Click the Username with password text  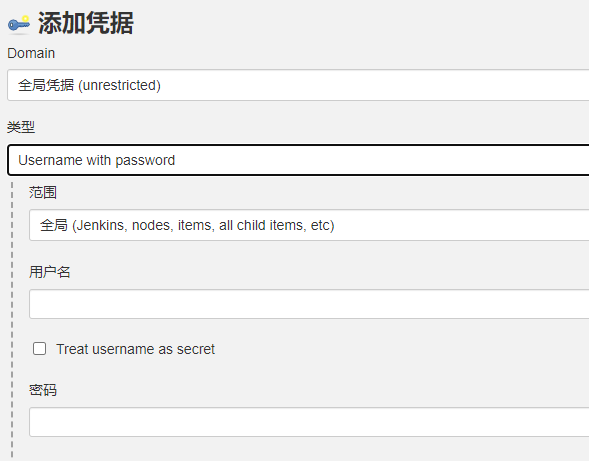tap(97, 160)
